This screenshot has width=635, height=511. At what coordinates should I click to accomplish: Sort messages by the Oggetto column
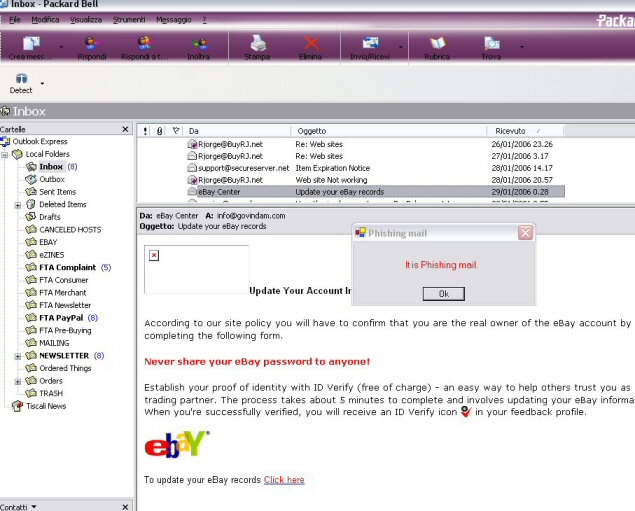(x=389, y=131)
